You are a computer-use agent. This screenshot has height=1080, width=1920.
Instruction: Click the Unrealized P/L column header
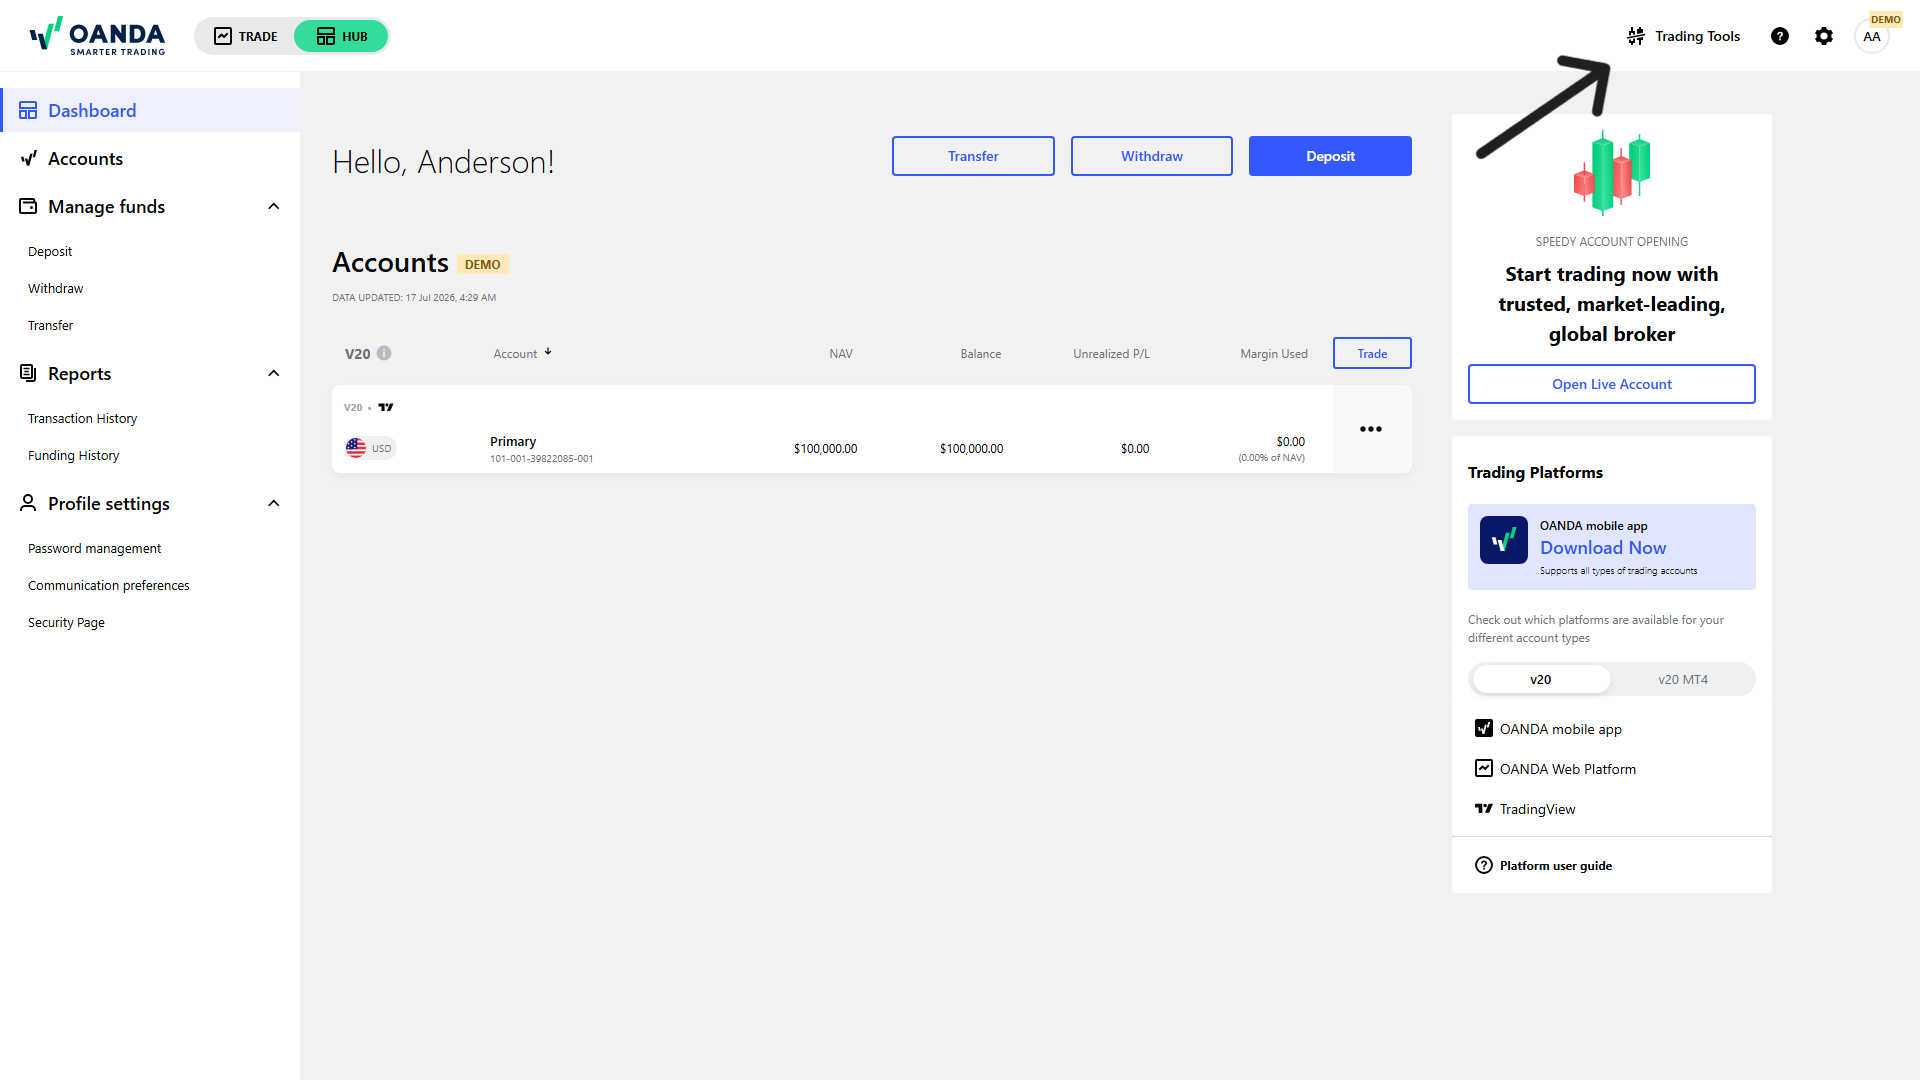click(x=1112, y=354)
